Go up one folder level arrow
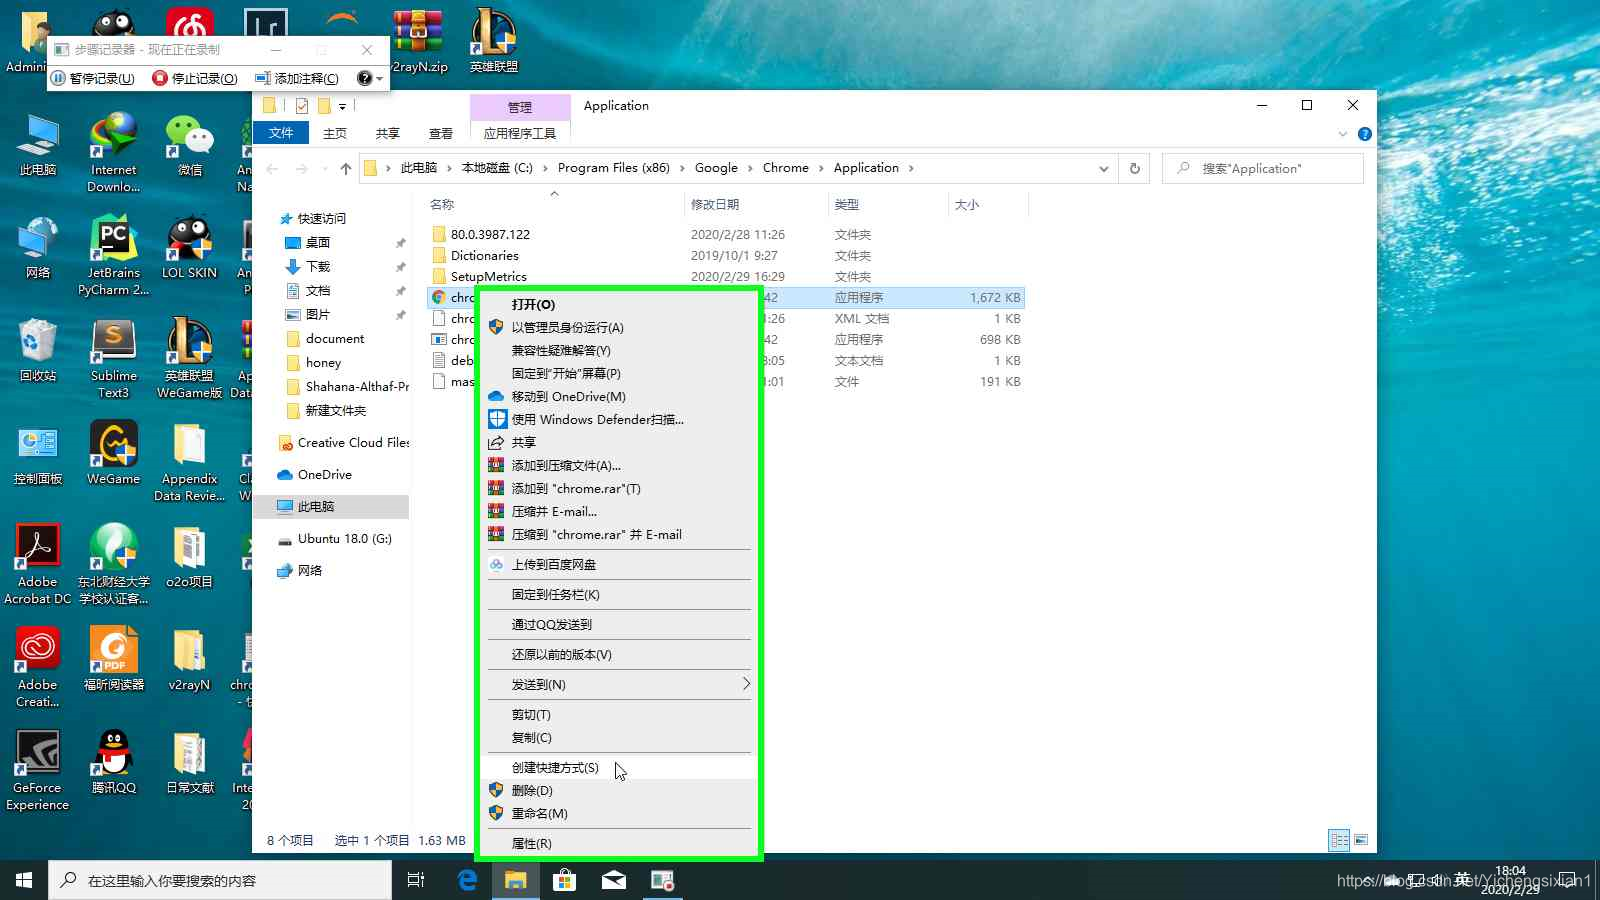Image resolution: width=1600 pixels, height=900 pixels. (x=346, y=168)
